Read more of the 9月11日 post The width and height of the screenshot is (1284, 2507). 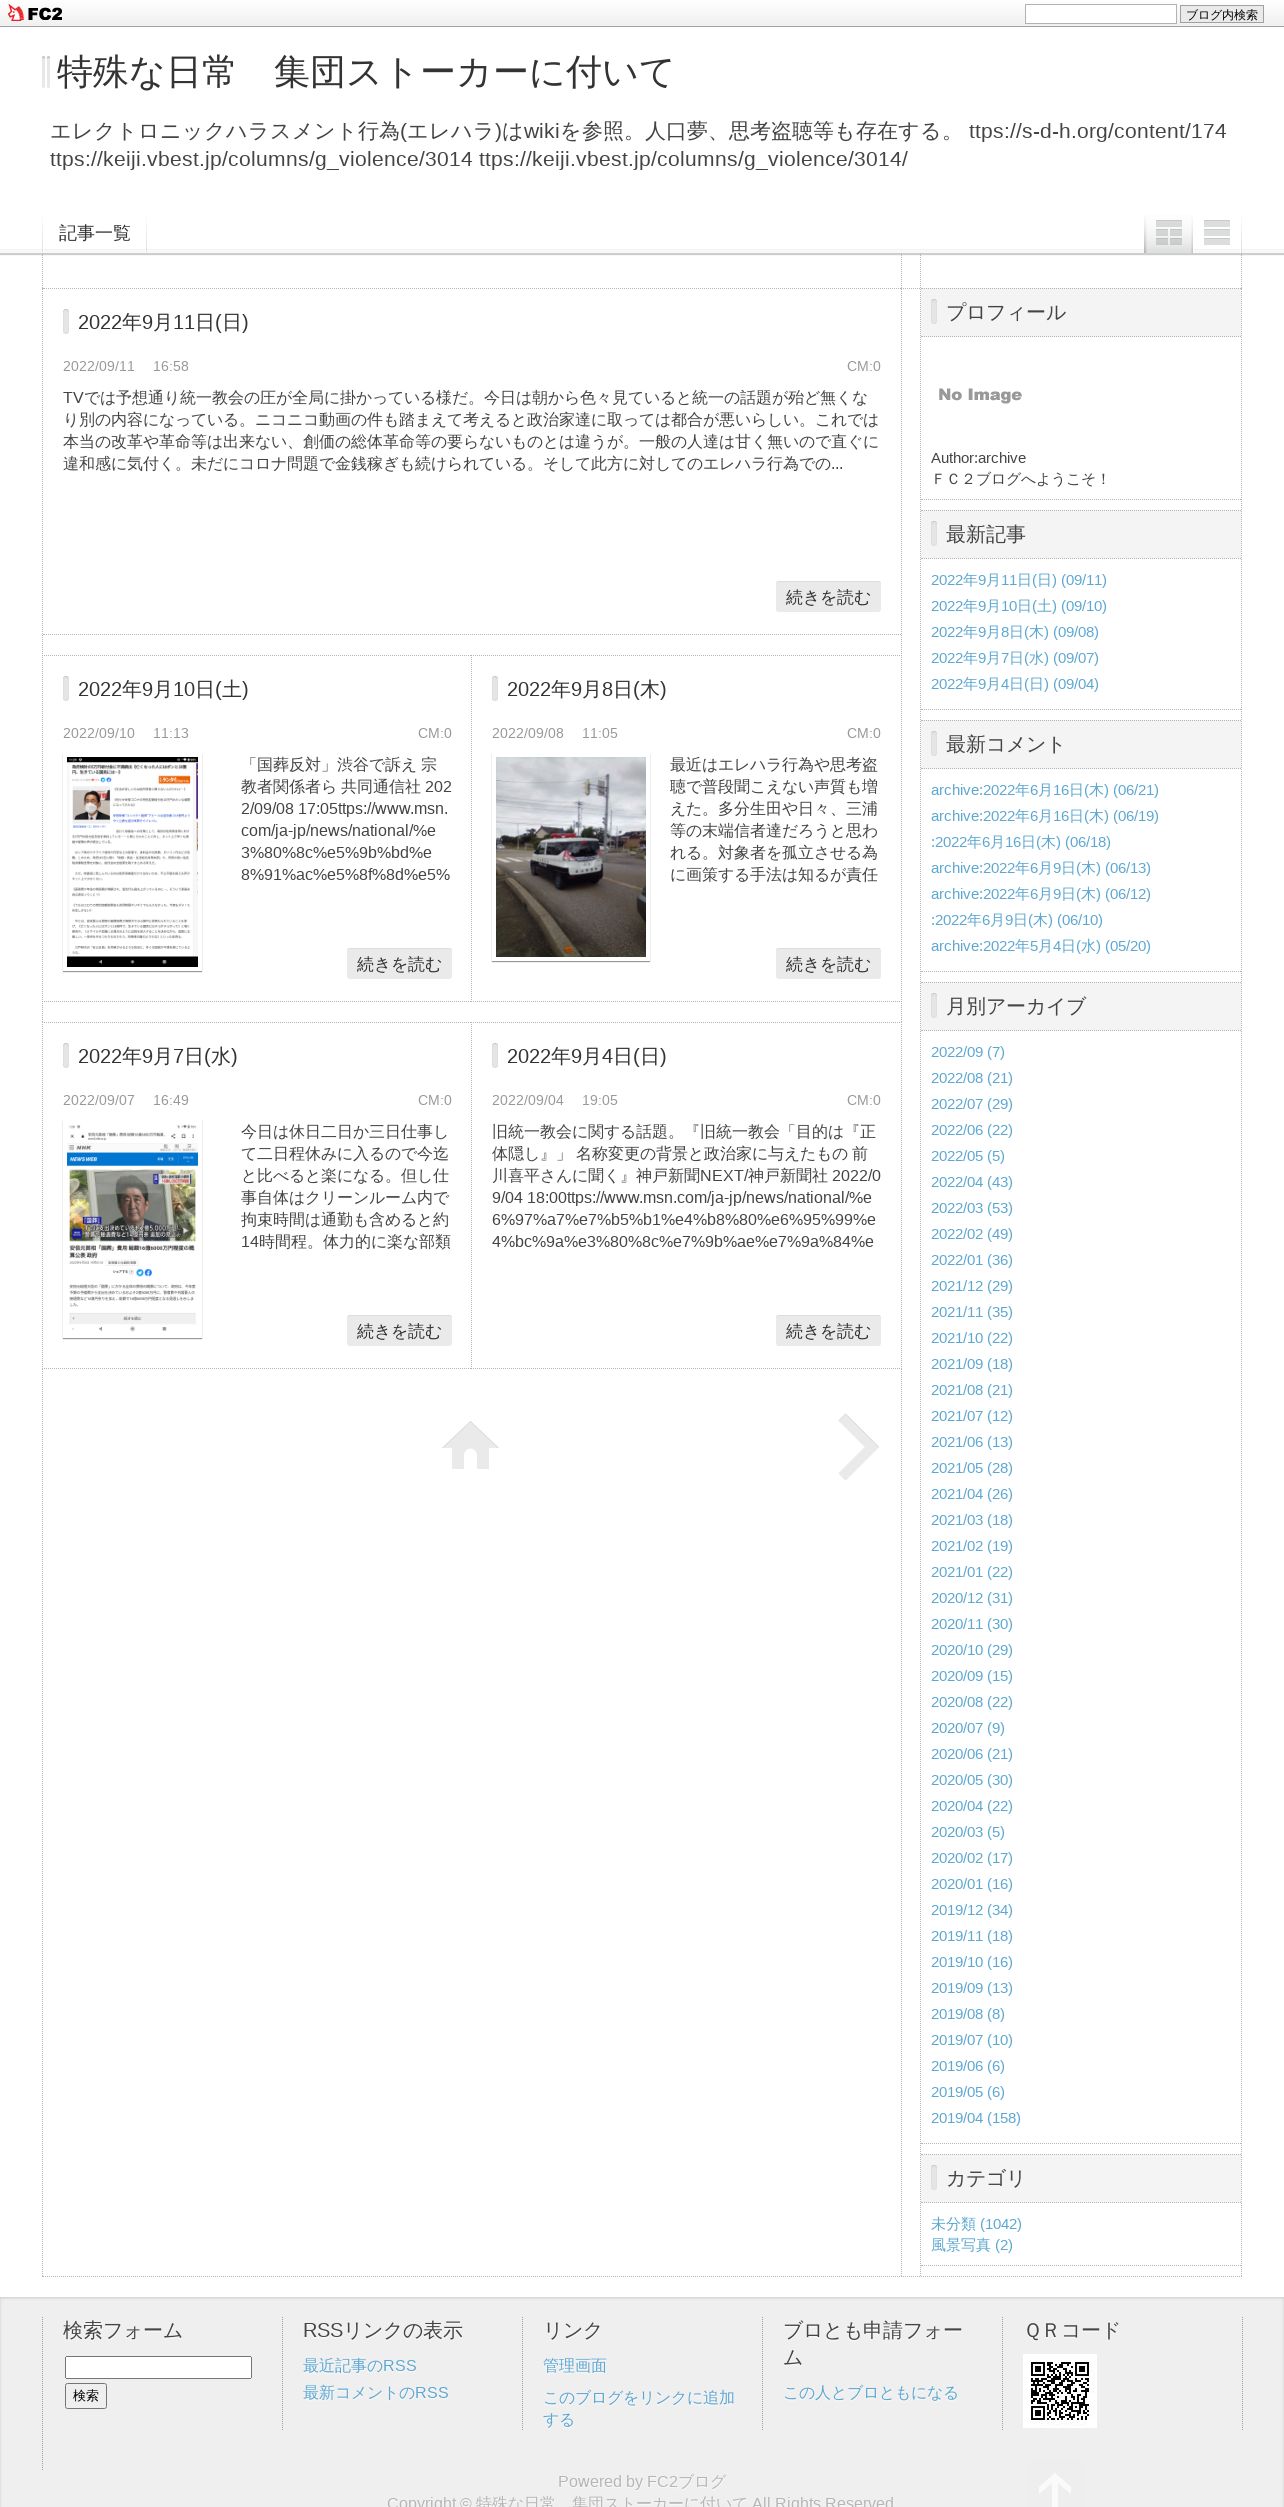828,597
